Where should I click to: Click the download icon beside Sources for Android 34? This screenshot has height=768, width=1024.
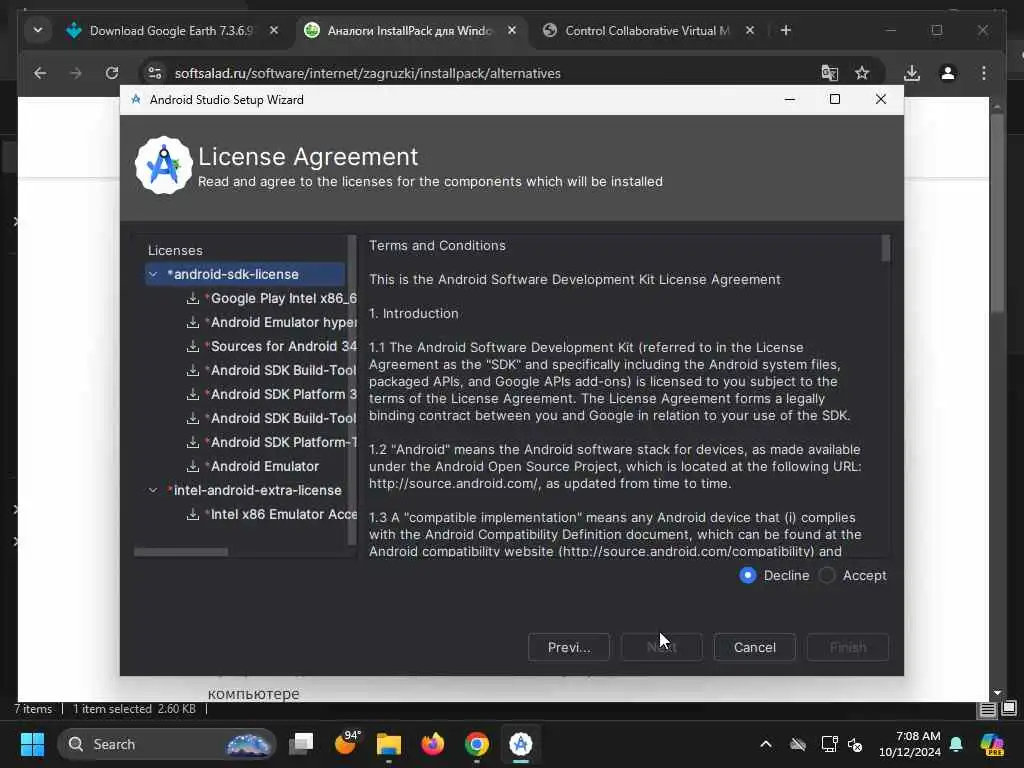coord(193,347)
